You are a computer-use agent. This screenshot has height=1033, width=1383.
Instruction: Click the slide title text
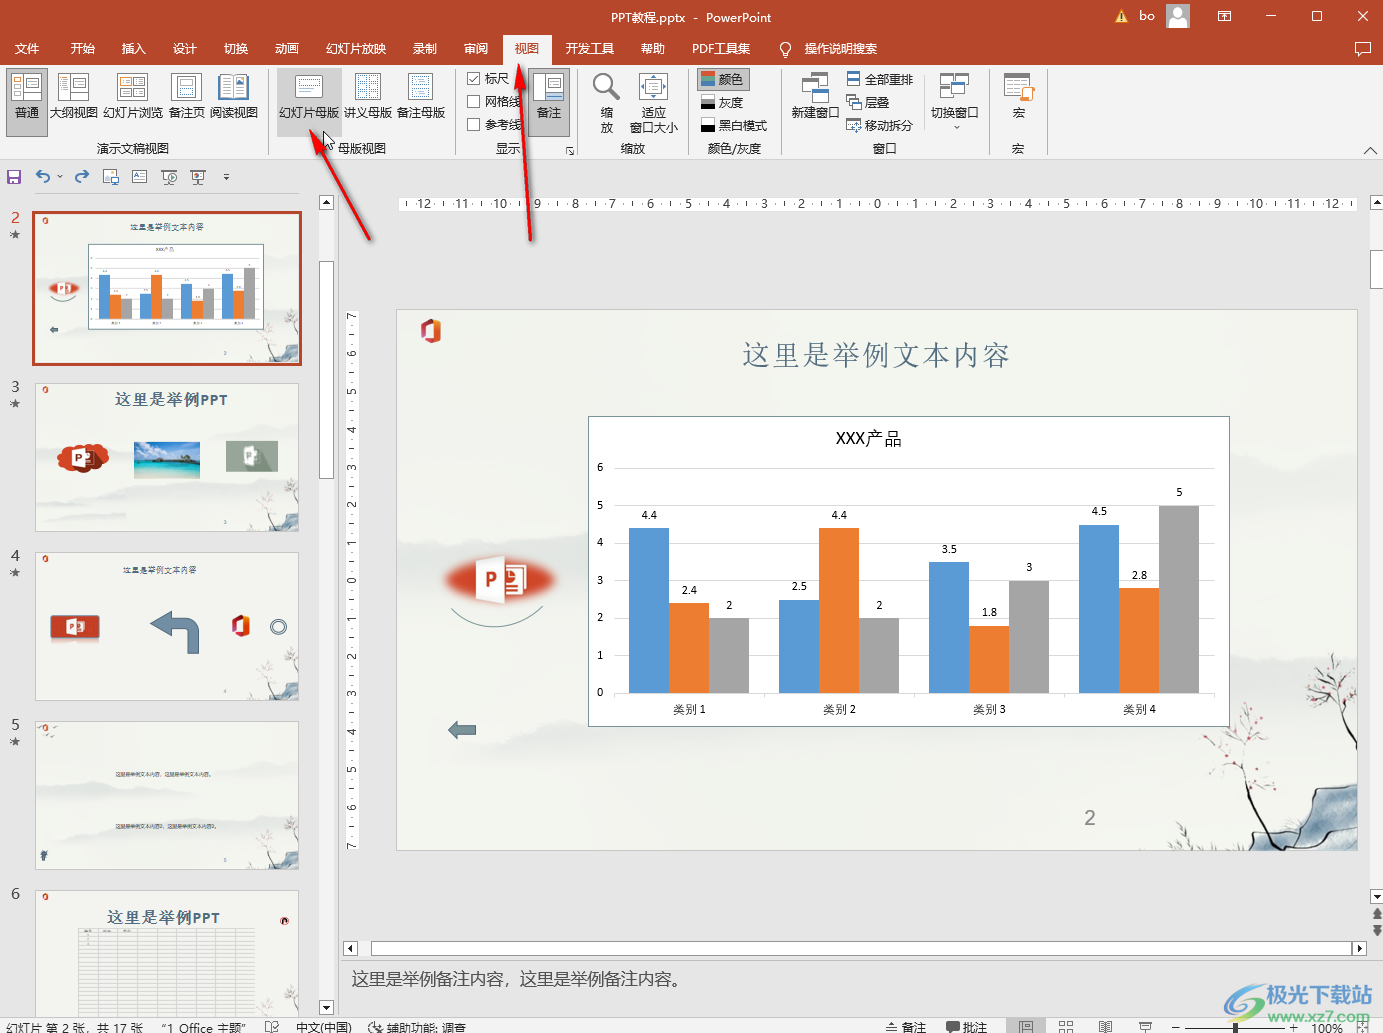click(875, 355)
